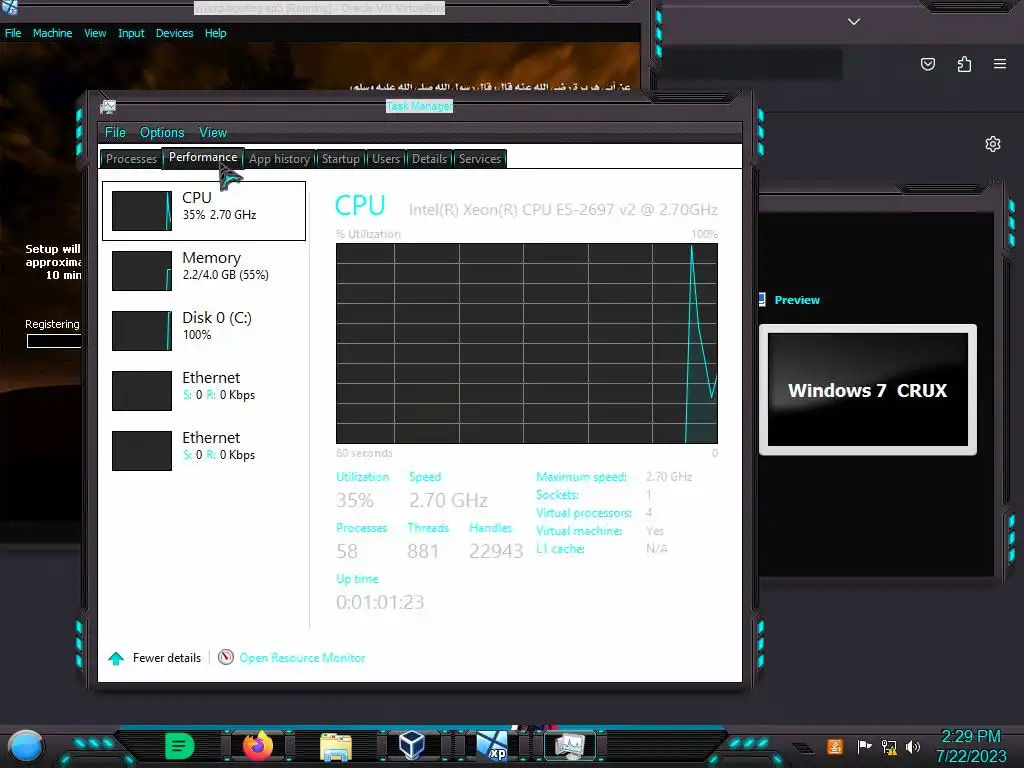Click the volume speaker tray icon
The width and height of the screenshot is (1024, 768).
click(x=913, y=746)
